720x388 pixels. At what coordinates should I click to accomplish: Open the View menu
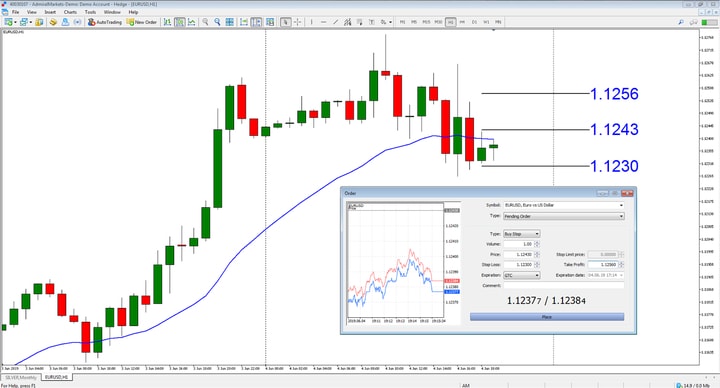tap(32, 12)
